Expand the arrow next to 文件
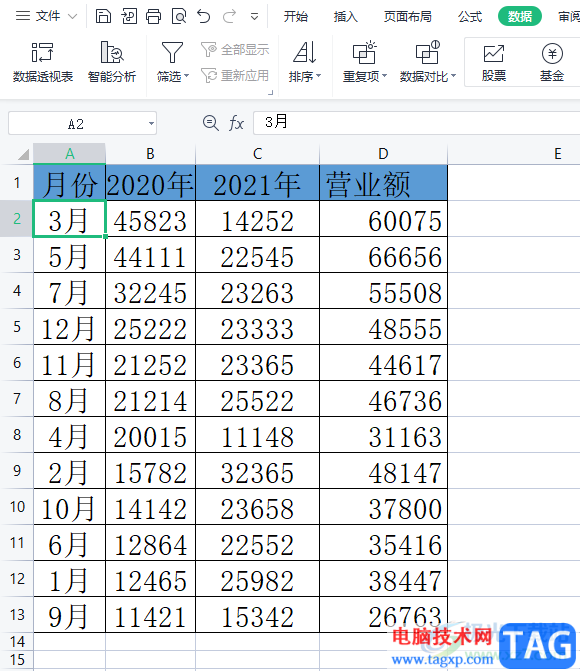 [72, 17]
